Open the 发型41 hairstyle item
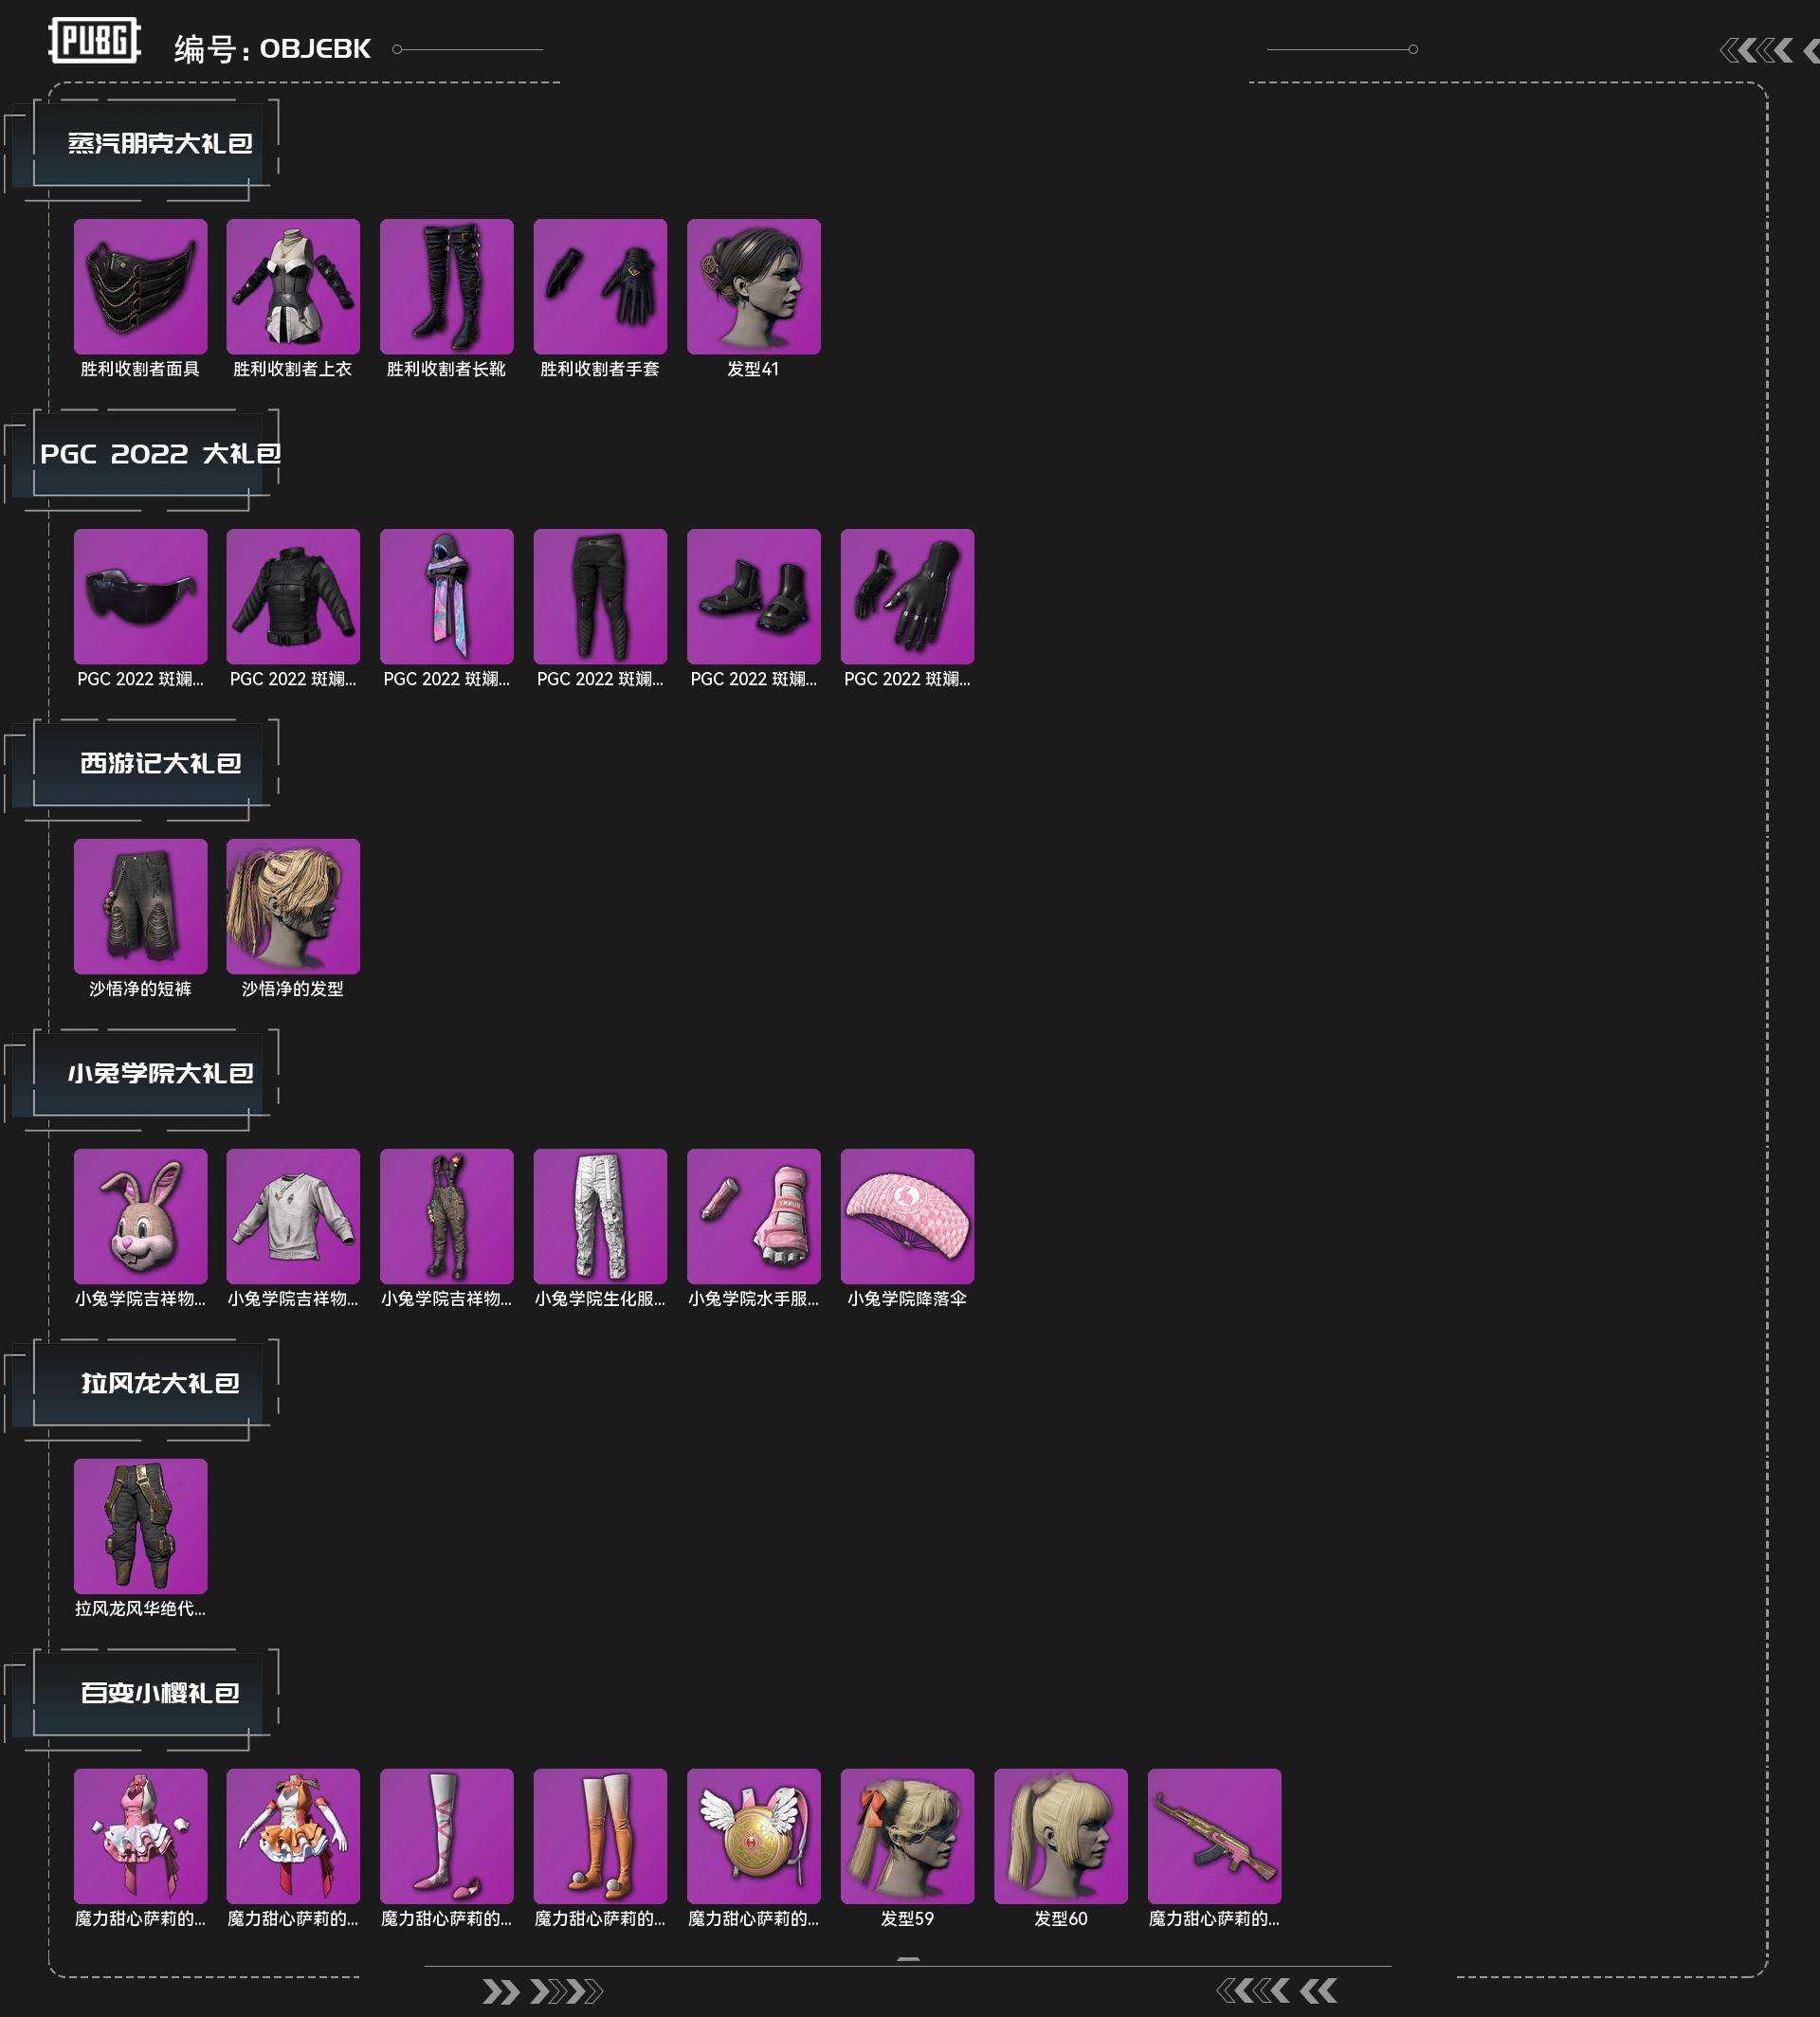The width and height of the screenshot is (1820, 2017). (x=753, y=286)
